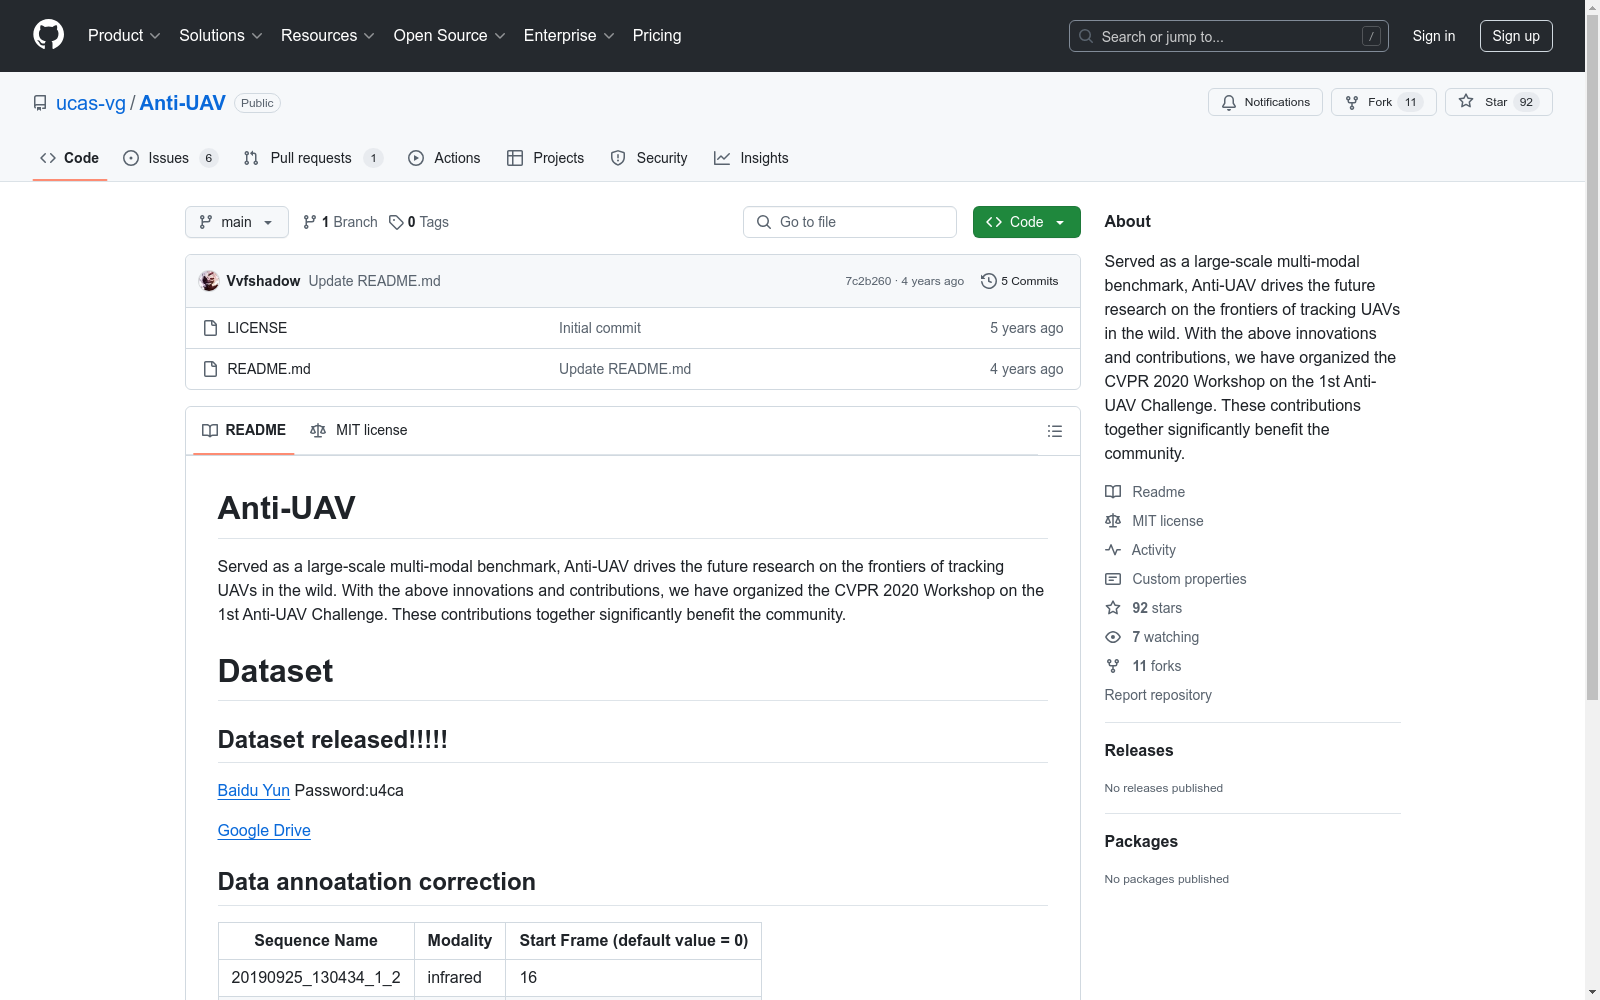Select the MIT license tab

click(x=359, y=430)
